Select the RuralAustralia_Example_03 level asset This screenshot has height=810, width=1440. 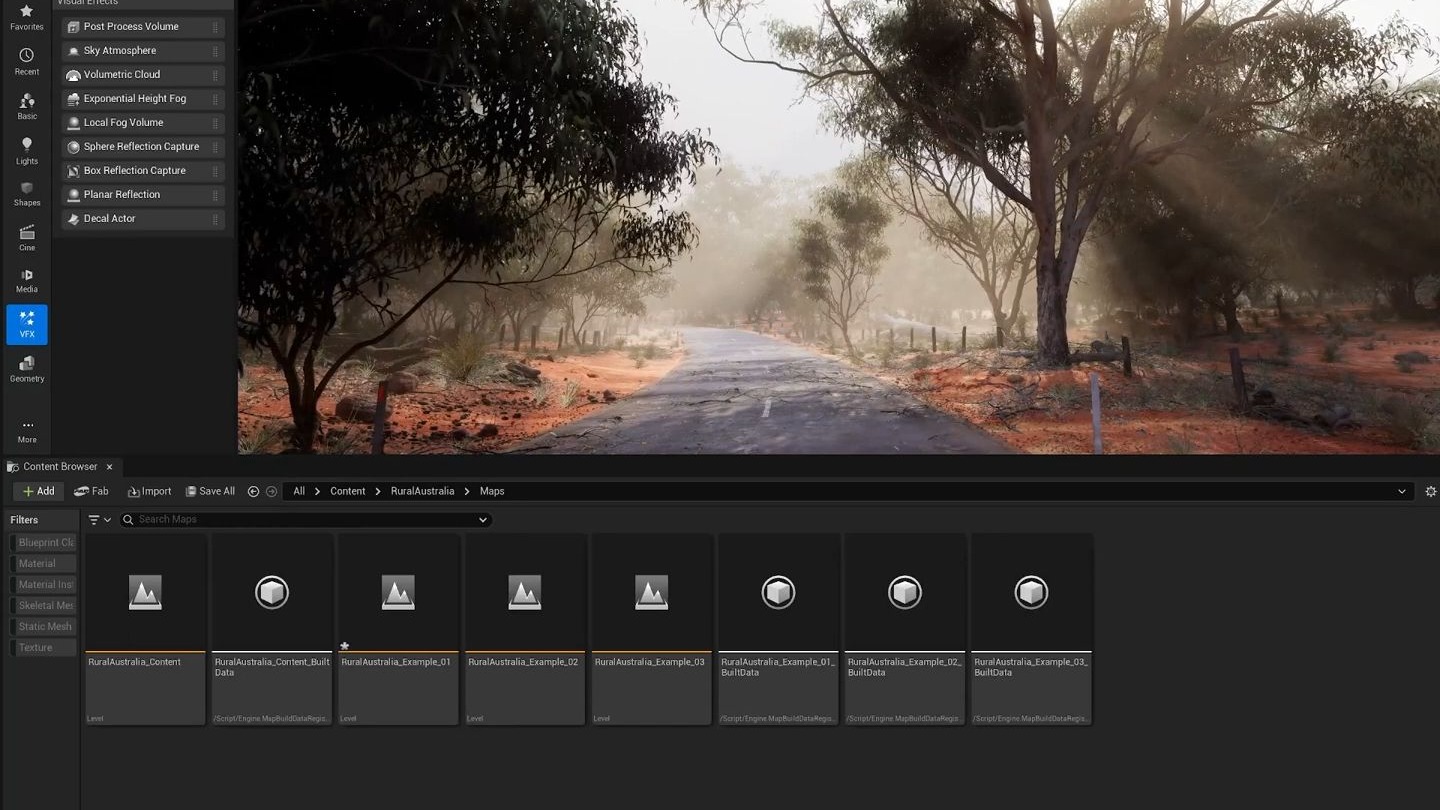click(x=652, y=629)
